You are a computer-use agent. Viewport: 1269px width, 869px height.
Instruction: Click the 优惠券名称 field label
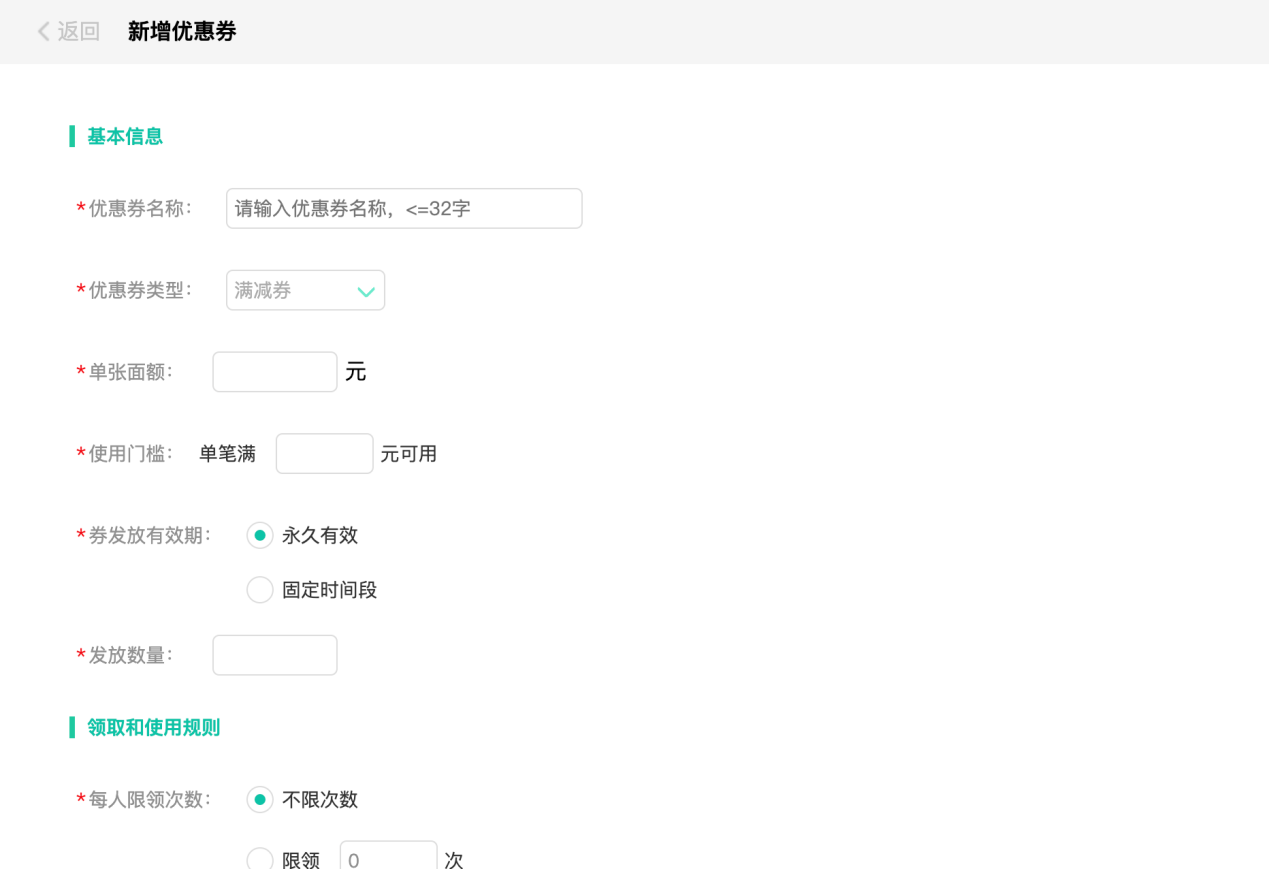[x=140, y=208]
